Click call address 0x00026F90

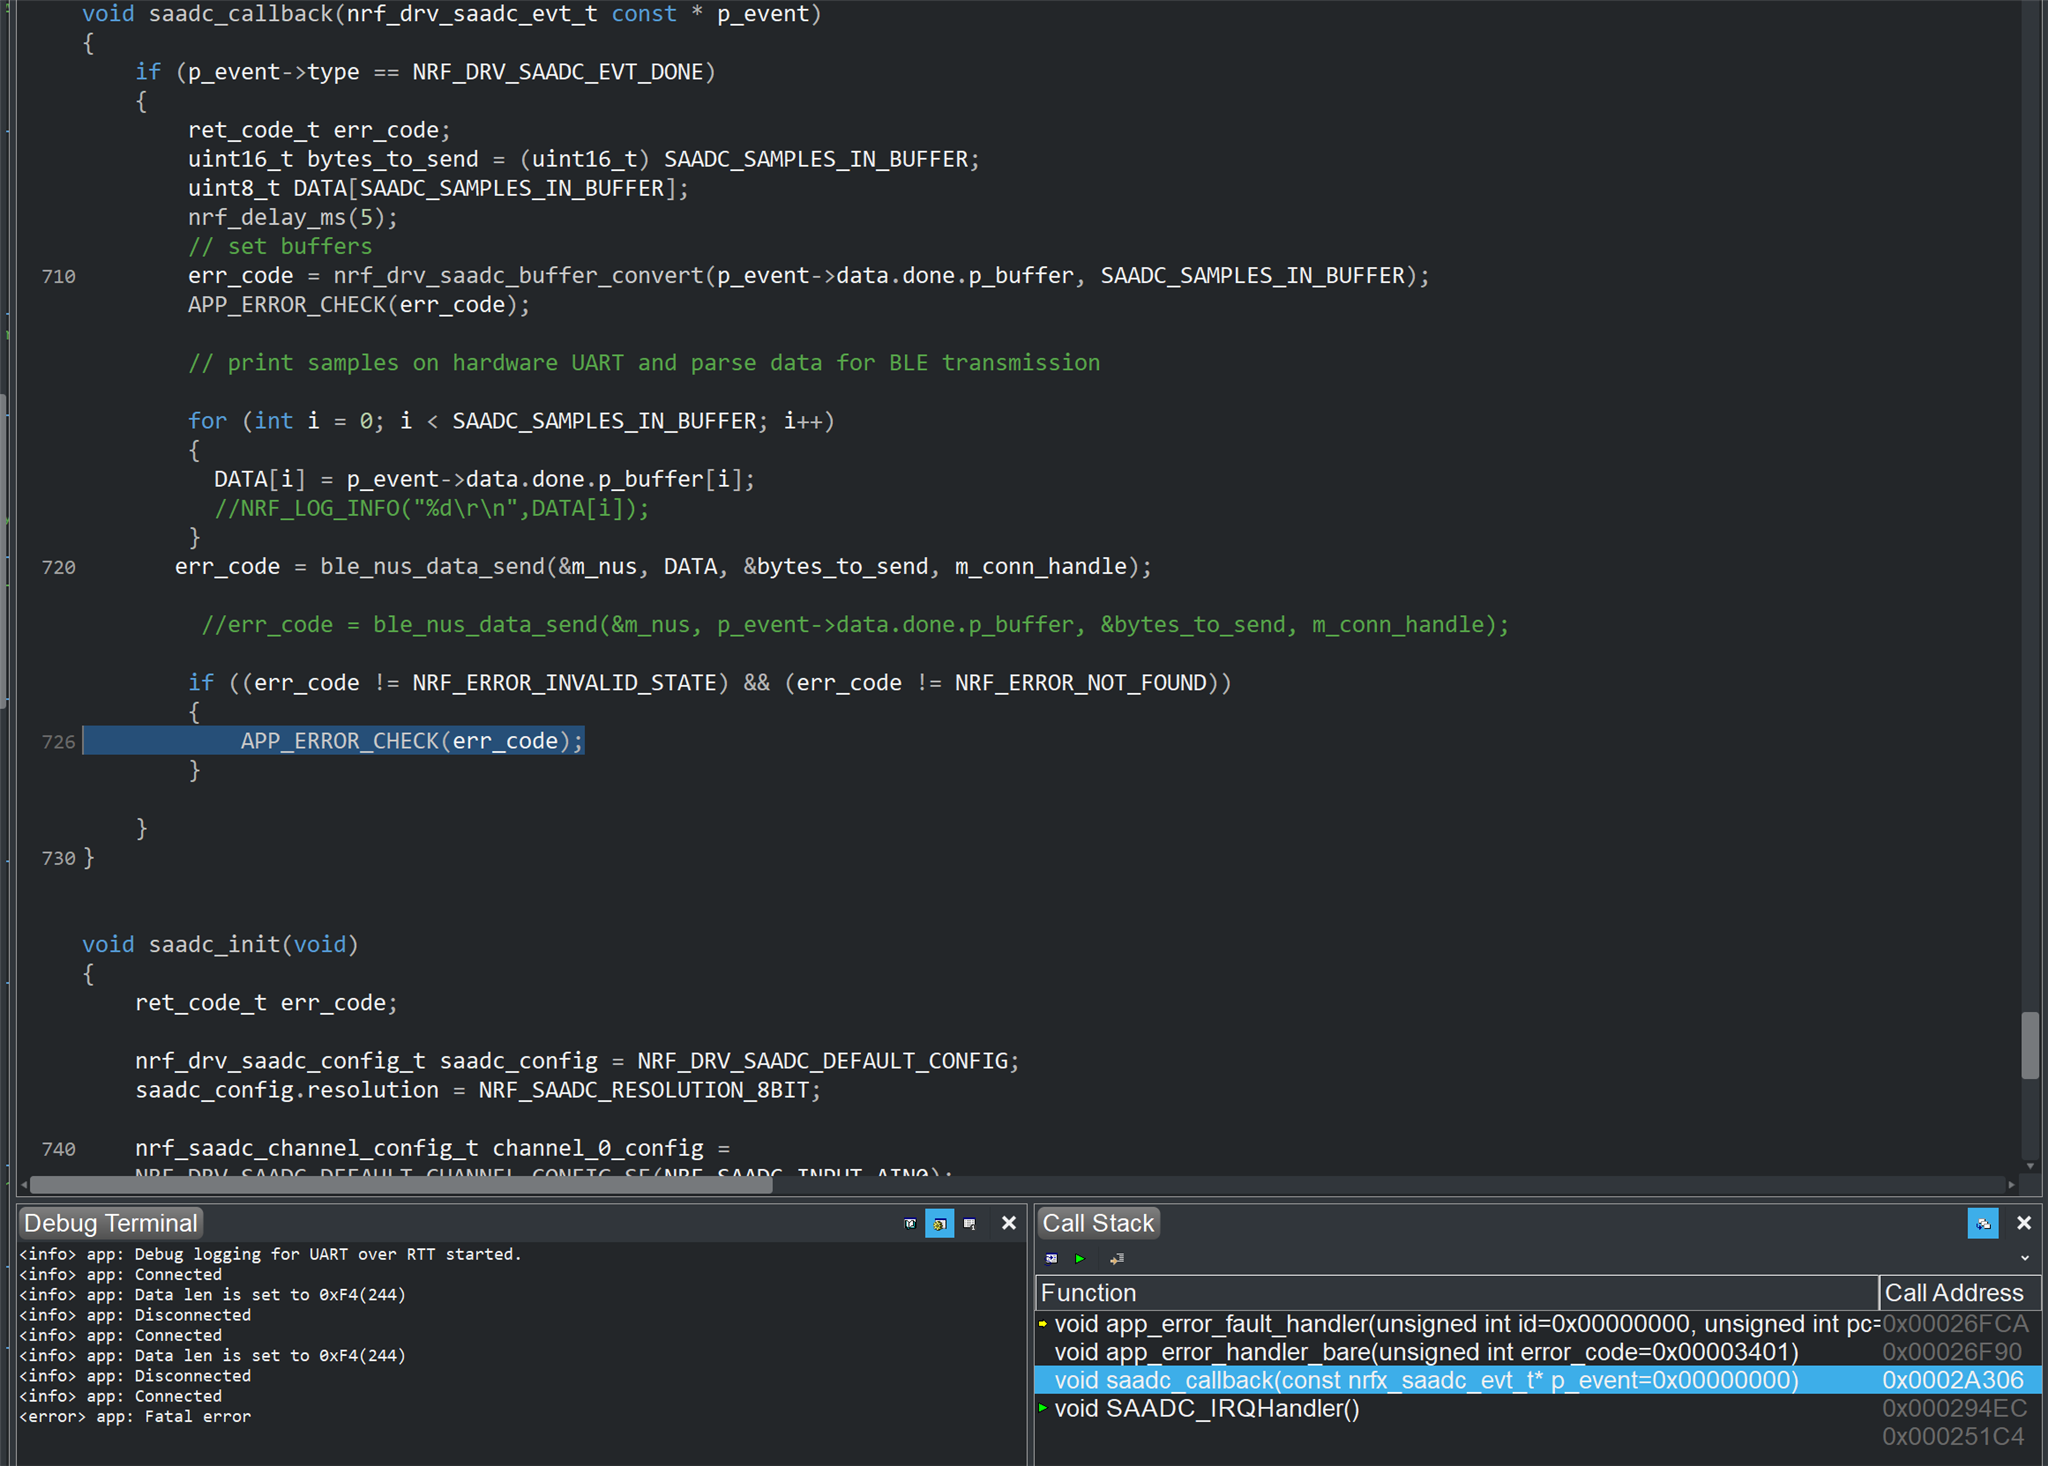1952,1352
